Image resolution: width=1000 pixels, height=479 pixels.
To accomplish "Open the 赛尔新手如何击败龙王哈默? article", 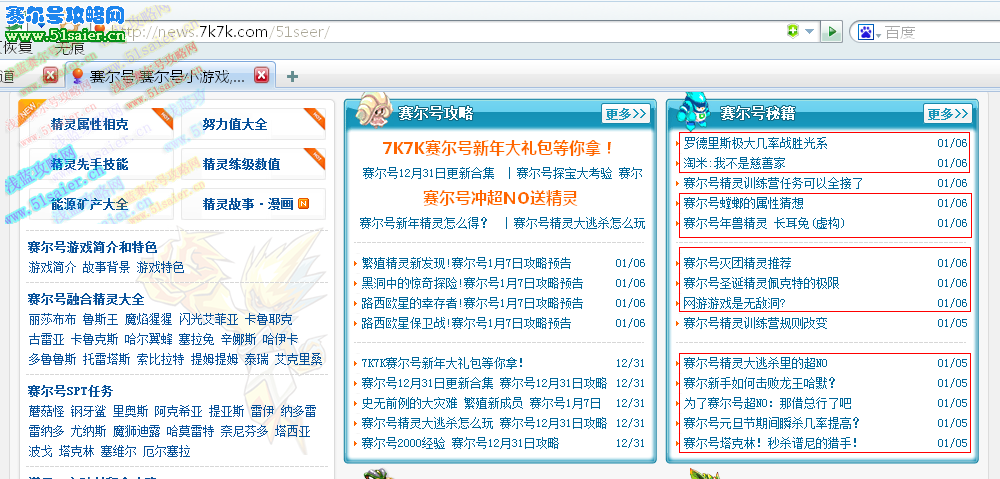I will (760, 383).
